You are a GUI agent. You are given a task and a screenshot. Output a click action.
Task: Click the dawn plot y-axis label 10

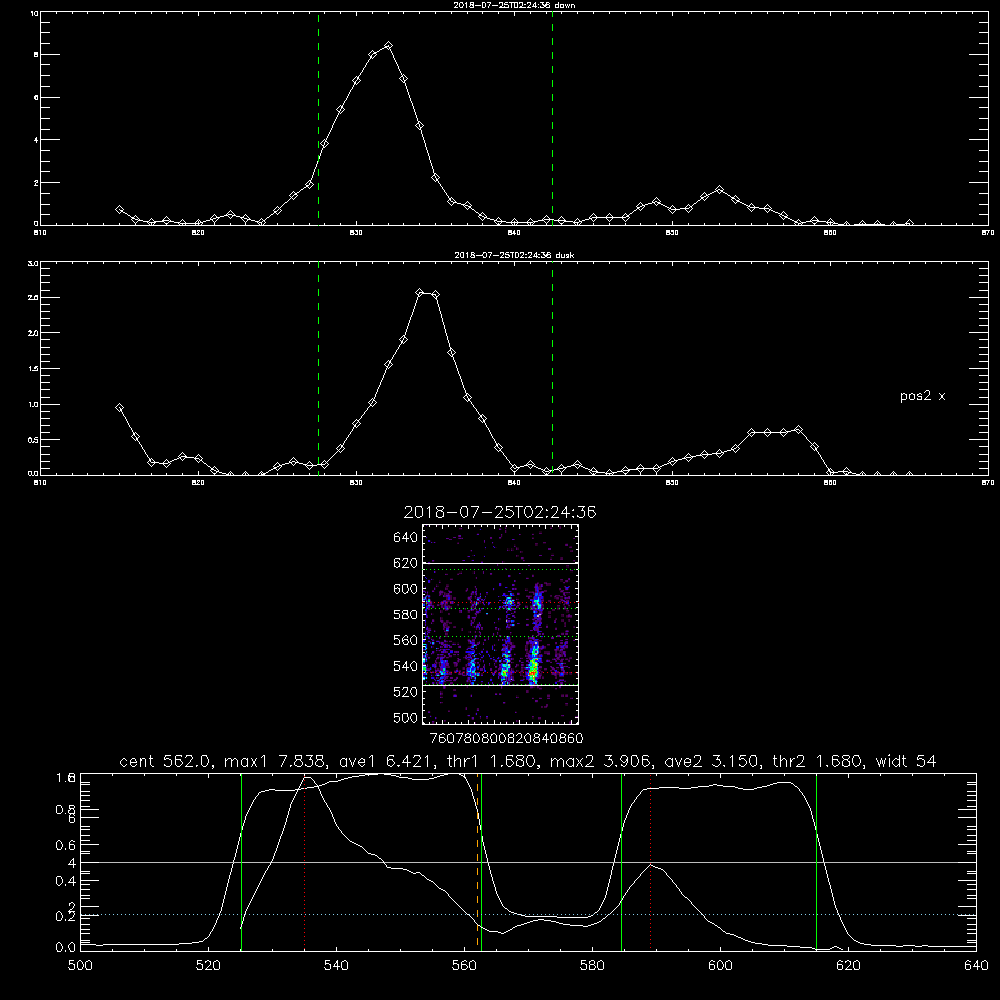pos(34,13)
